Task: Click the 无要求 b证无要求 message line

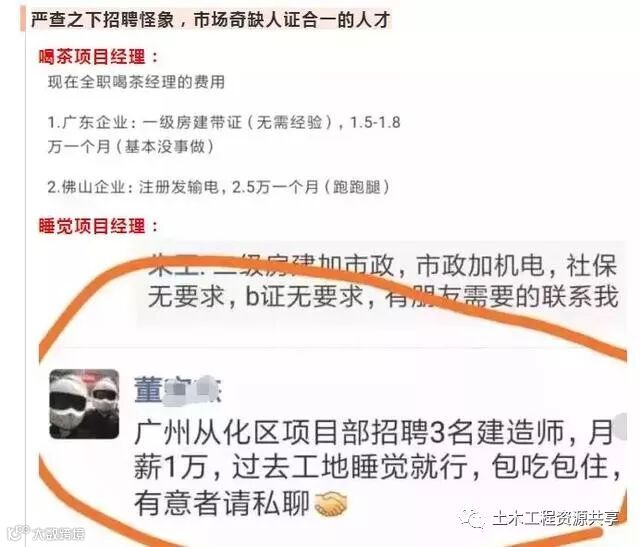Action: 383,296
